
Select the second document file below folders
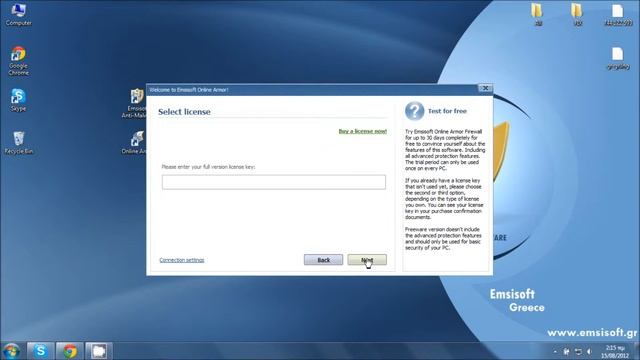pyautogui.click(x=618, y=58)
